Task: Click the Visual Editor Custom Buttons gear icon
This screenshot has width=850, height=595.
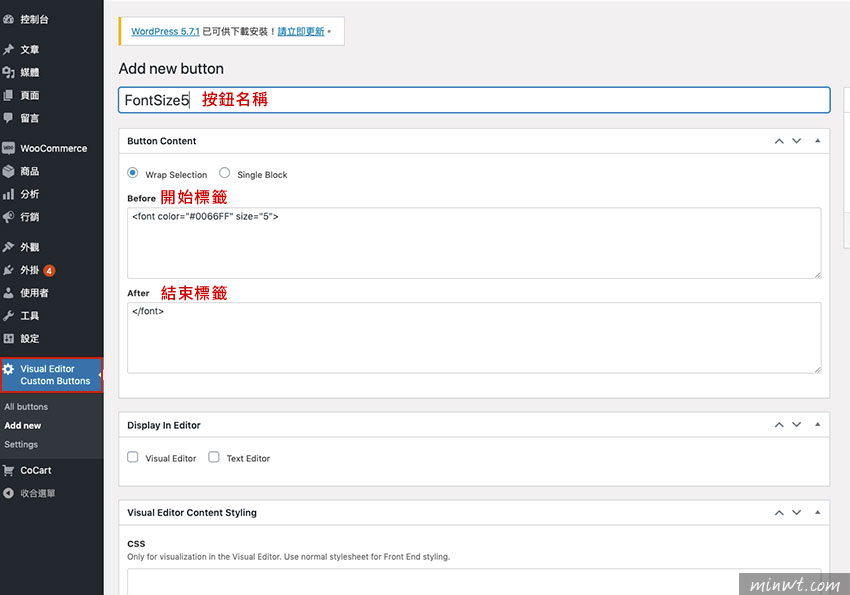Action: [8, 369]
